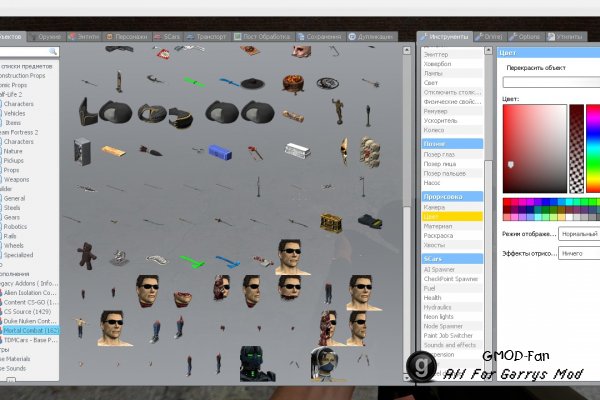Viewport: 600px width, 400px height.
Task: Select the Paint Job Switcher tool
Action: click(452, 335)
